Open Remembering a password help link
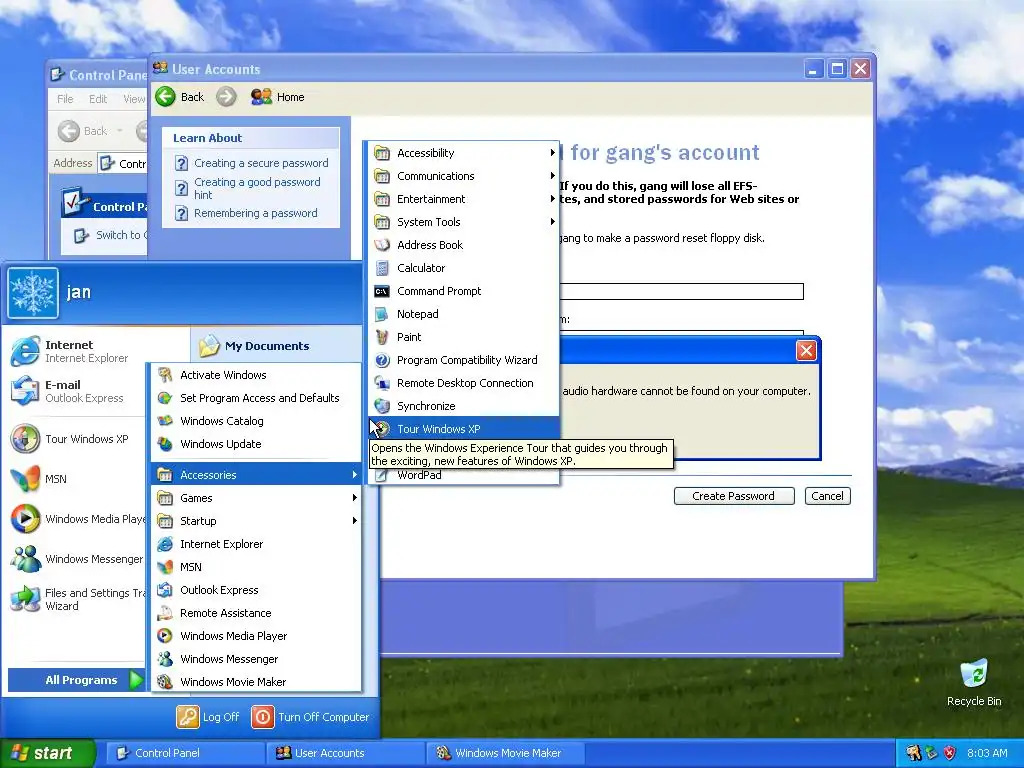 pyautogui.click(x=255, y=213)
